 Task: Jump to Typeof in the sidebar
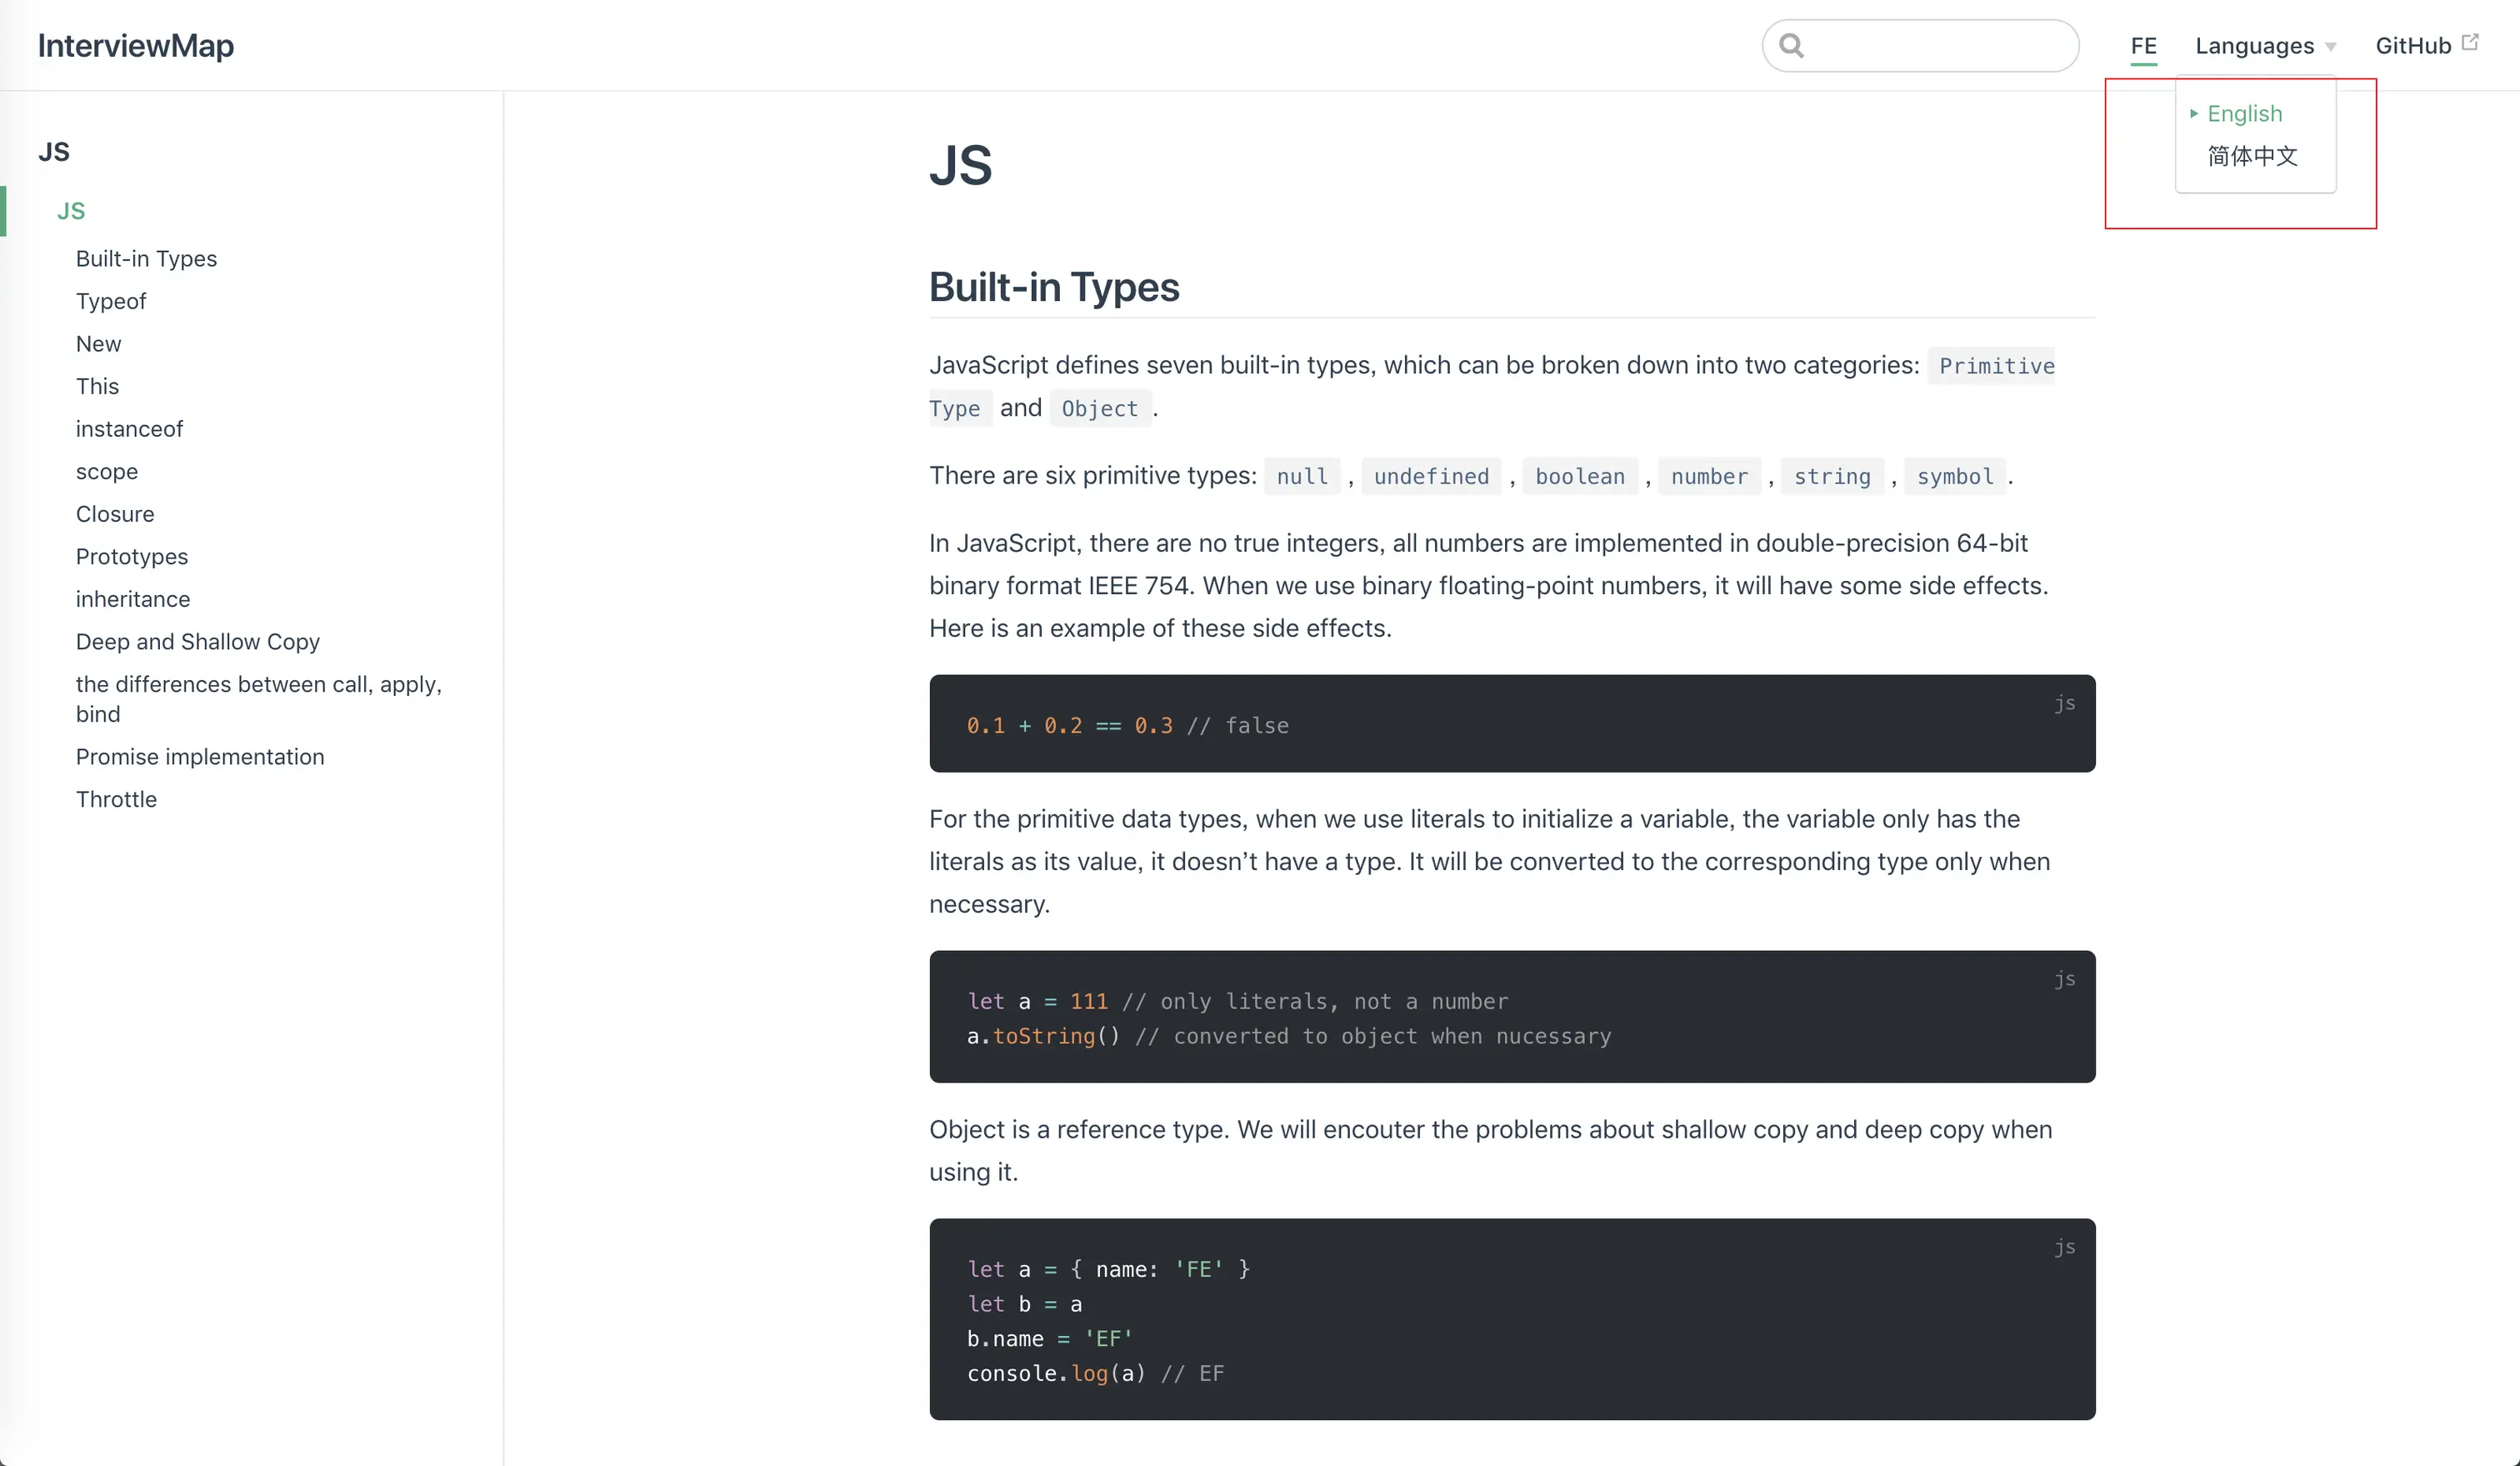111,301
